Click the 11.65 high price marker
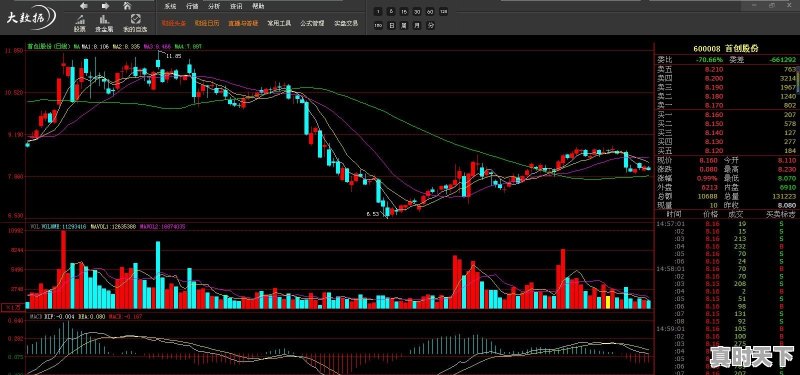Viewport: 800px width, 375px height. 174,56
